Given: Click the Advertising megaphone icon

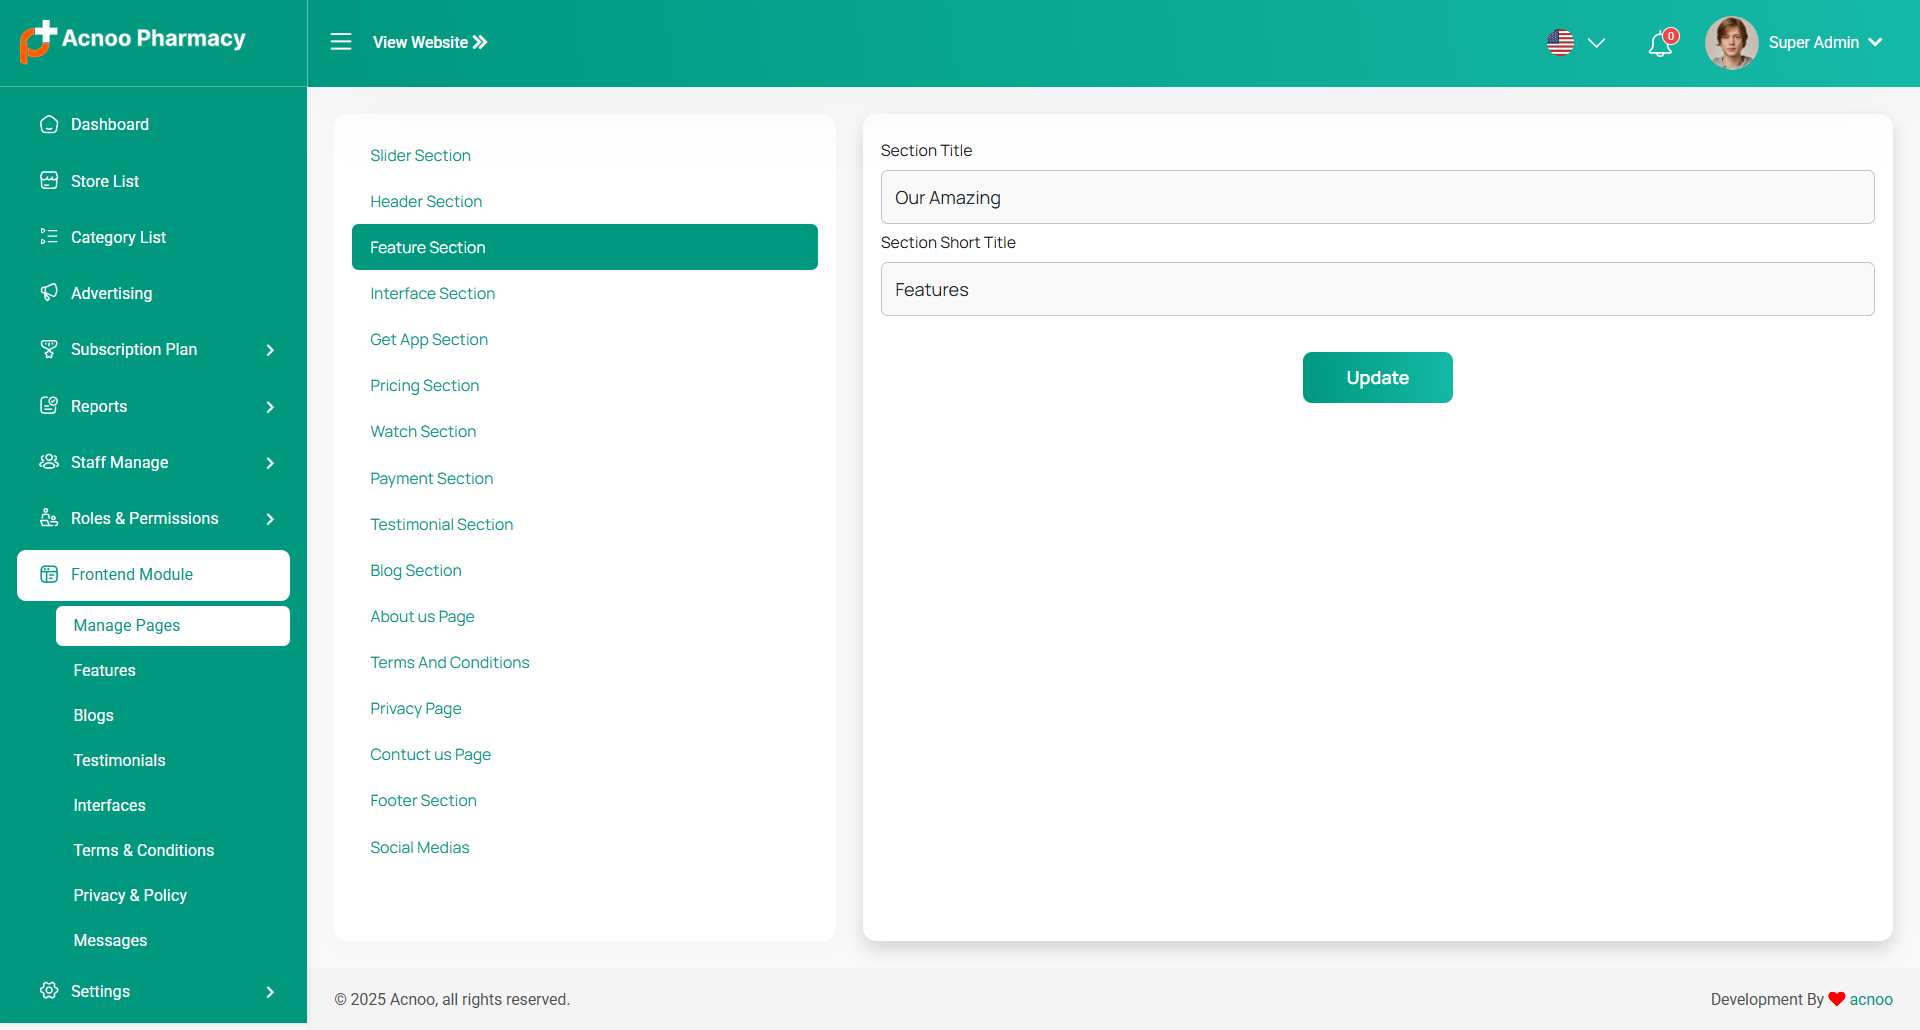Looking at the screenshot, I should coord(49,293).
